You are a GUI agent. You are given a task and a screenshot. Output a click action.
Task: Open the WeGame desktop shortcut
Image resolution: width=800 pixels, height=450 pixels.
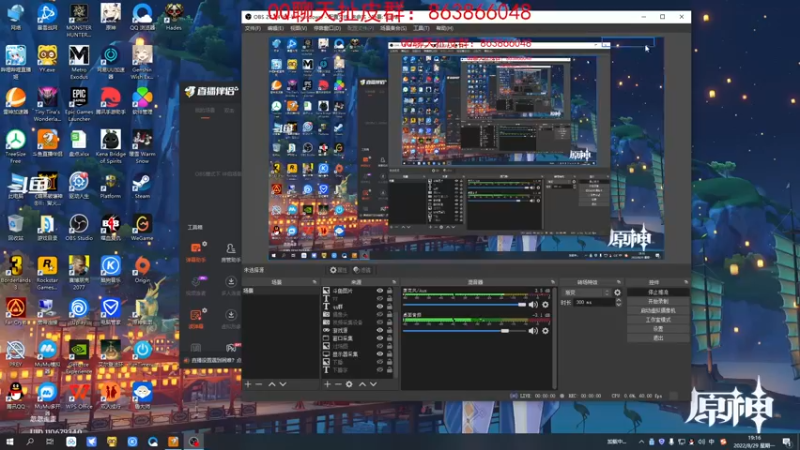coord(142,228)
